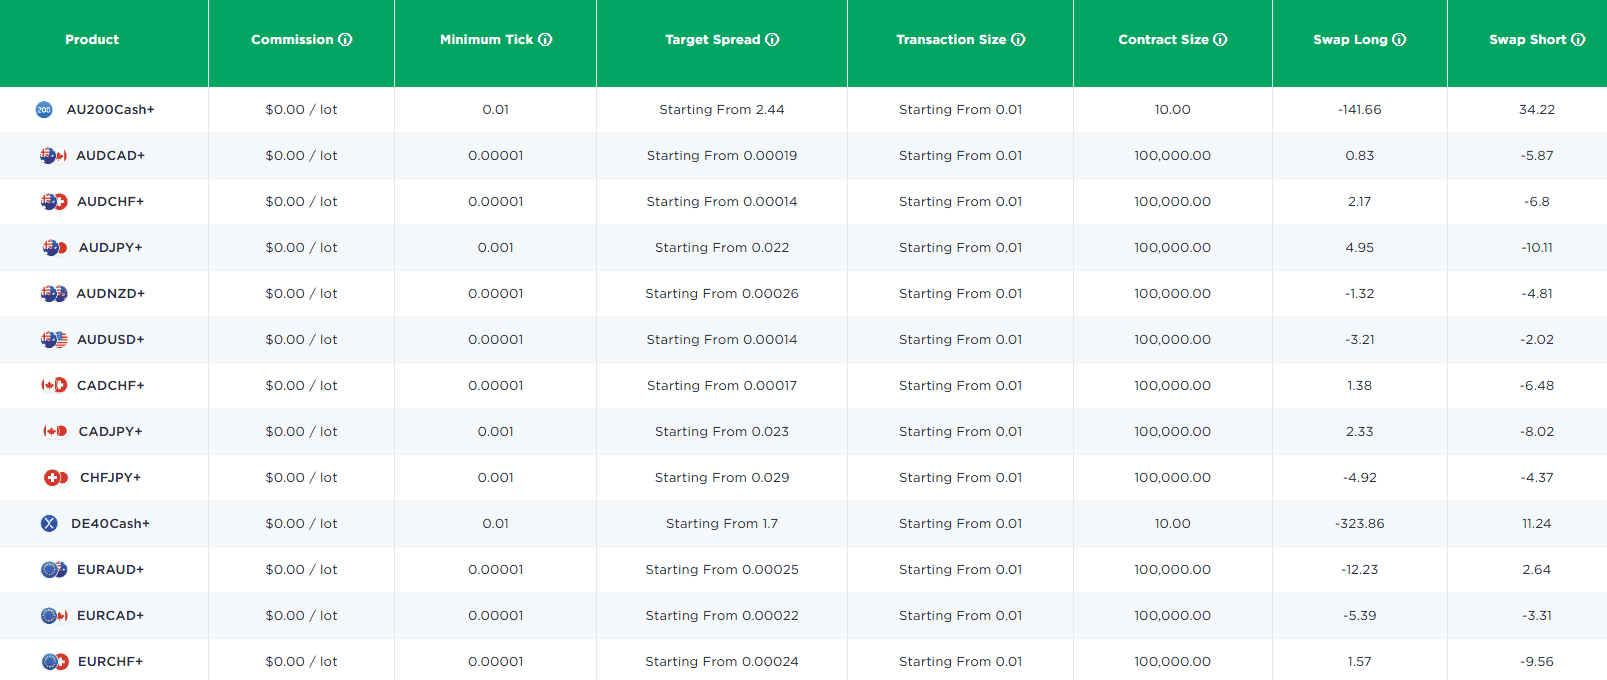Select the EURCAD+ product name
The height and width of the screenshot is (680, 1607).
tap(111, 616)
